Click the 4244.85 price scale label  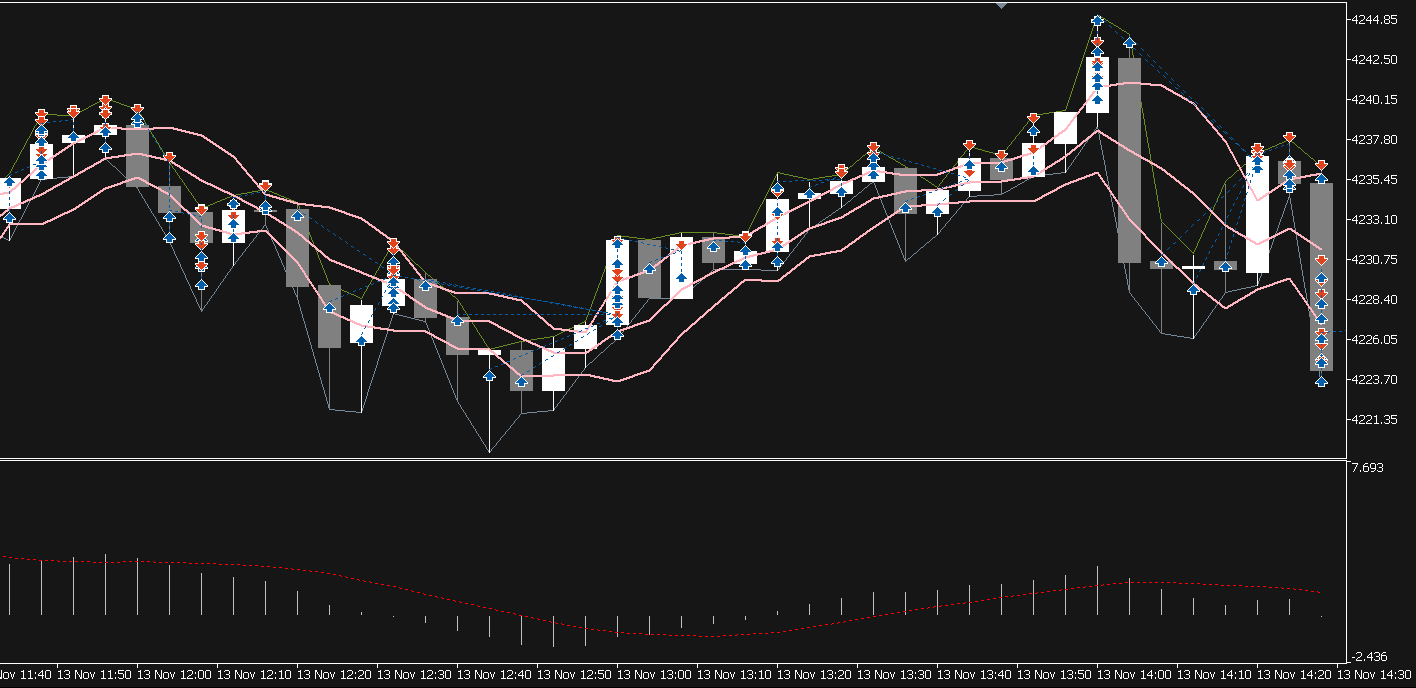[x=1378, y=20]
